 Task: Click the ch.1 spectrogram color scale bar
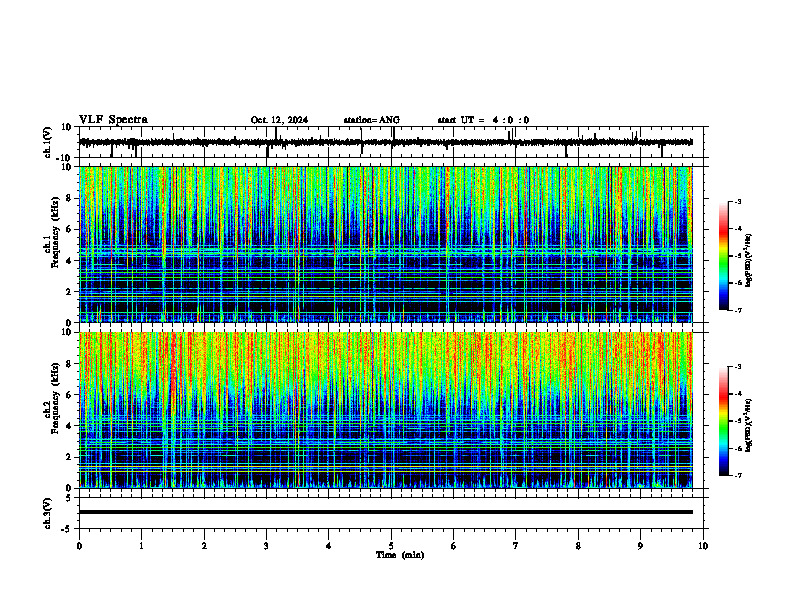[724, 256]
